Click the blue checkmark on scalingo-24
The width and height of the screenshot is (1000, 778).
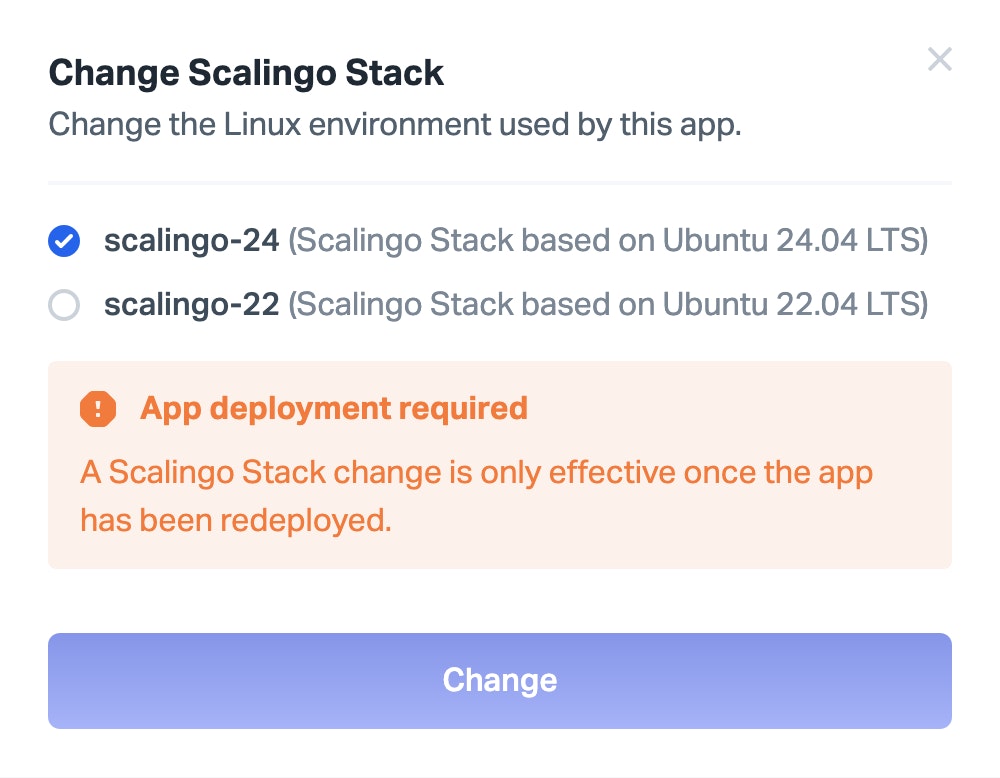tap(65, 241)
